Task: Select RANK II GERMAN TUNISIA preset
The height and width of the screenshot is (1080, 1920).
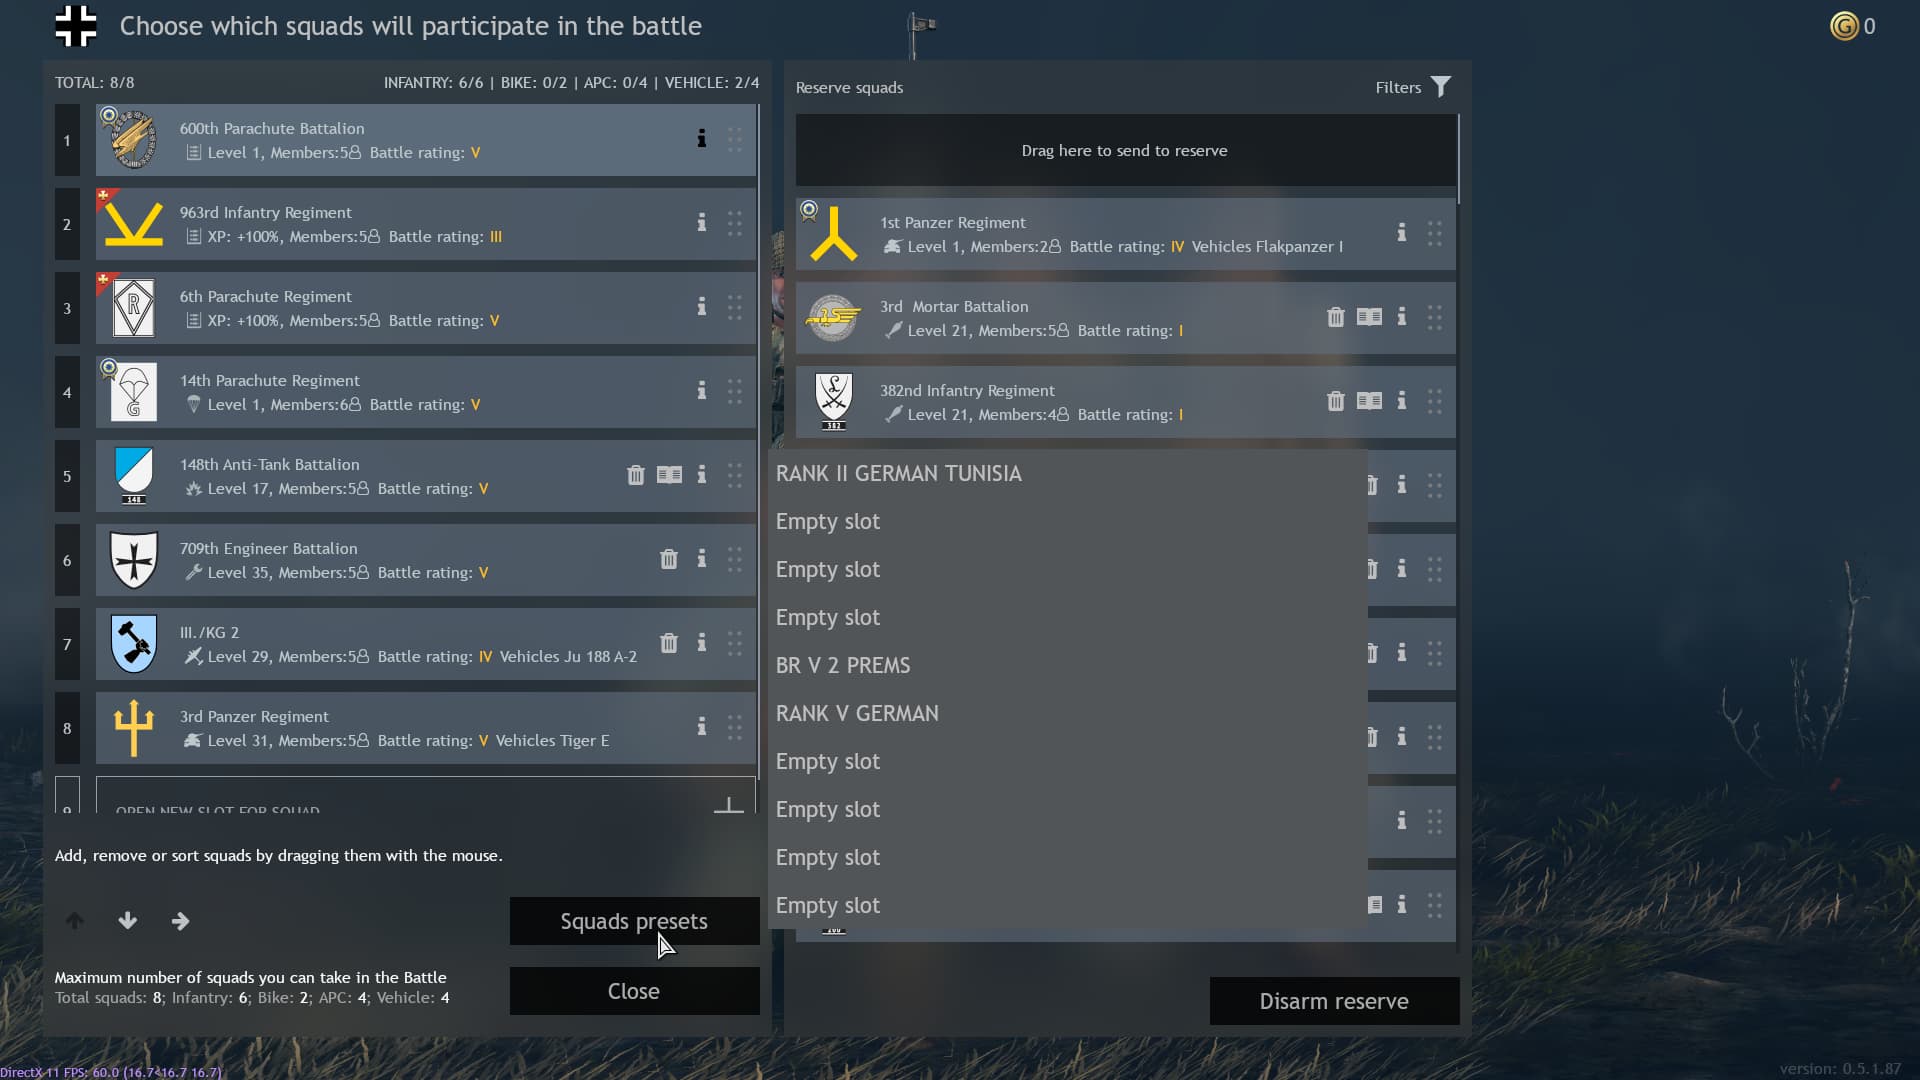Action: pyautogui.click(x=898, y=473)
